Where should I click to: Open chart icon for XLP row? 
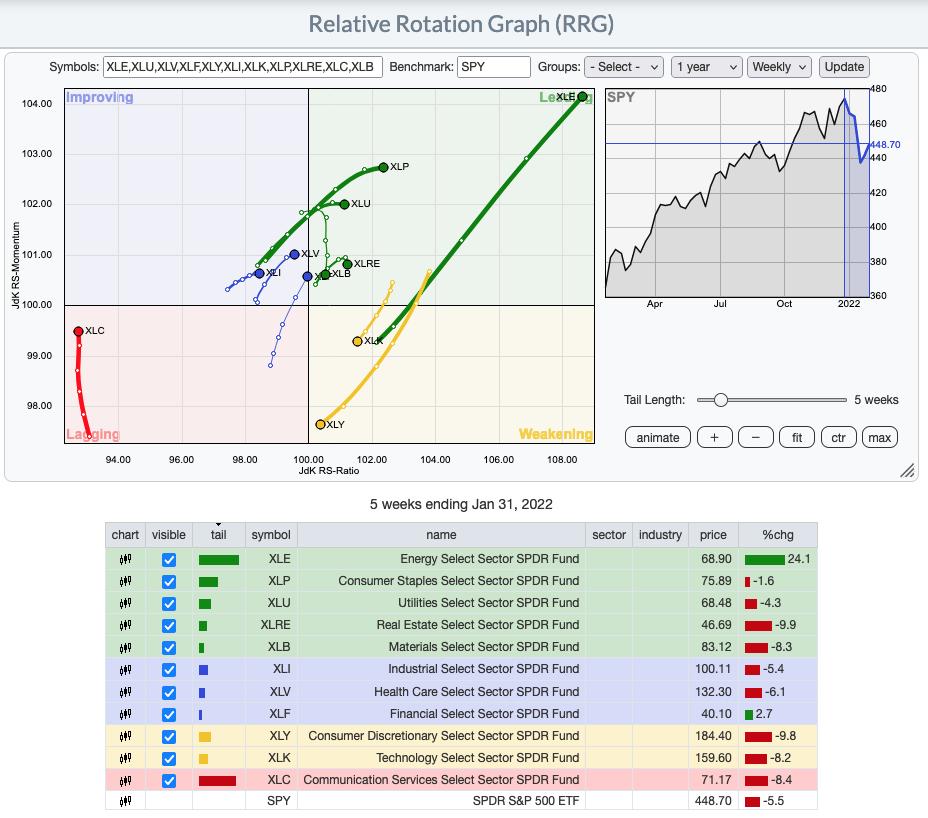(x=125, y=581)
